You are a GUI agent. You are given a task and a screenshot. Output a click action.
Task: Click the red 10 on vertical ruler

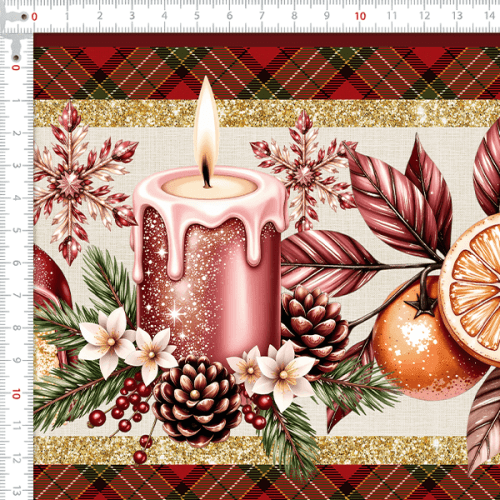pyautogui.click(x=16, y=394)
